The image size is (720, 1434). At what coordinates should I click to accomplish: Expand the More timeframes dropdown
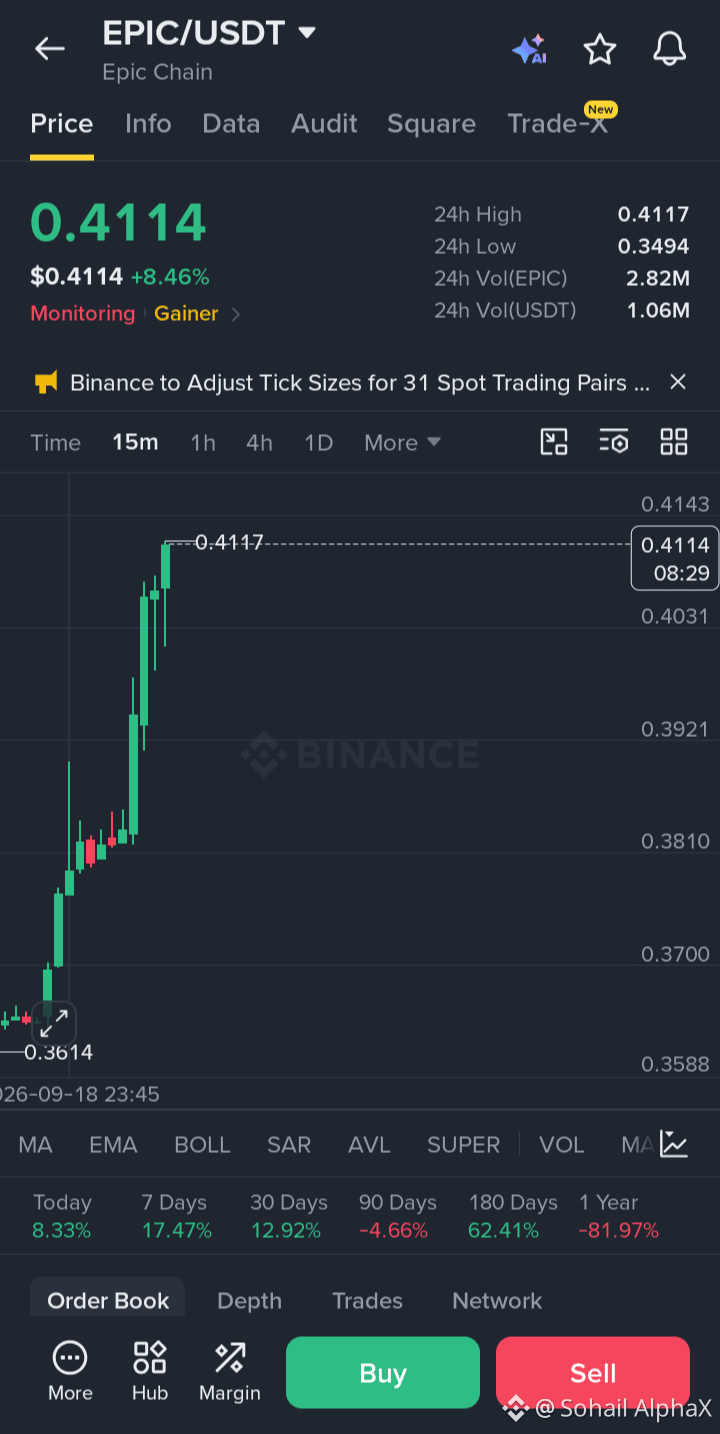click(402, 442)
